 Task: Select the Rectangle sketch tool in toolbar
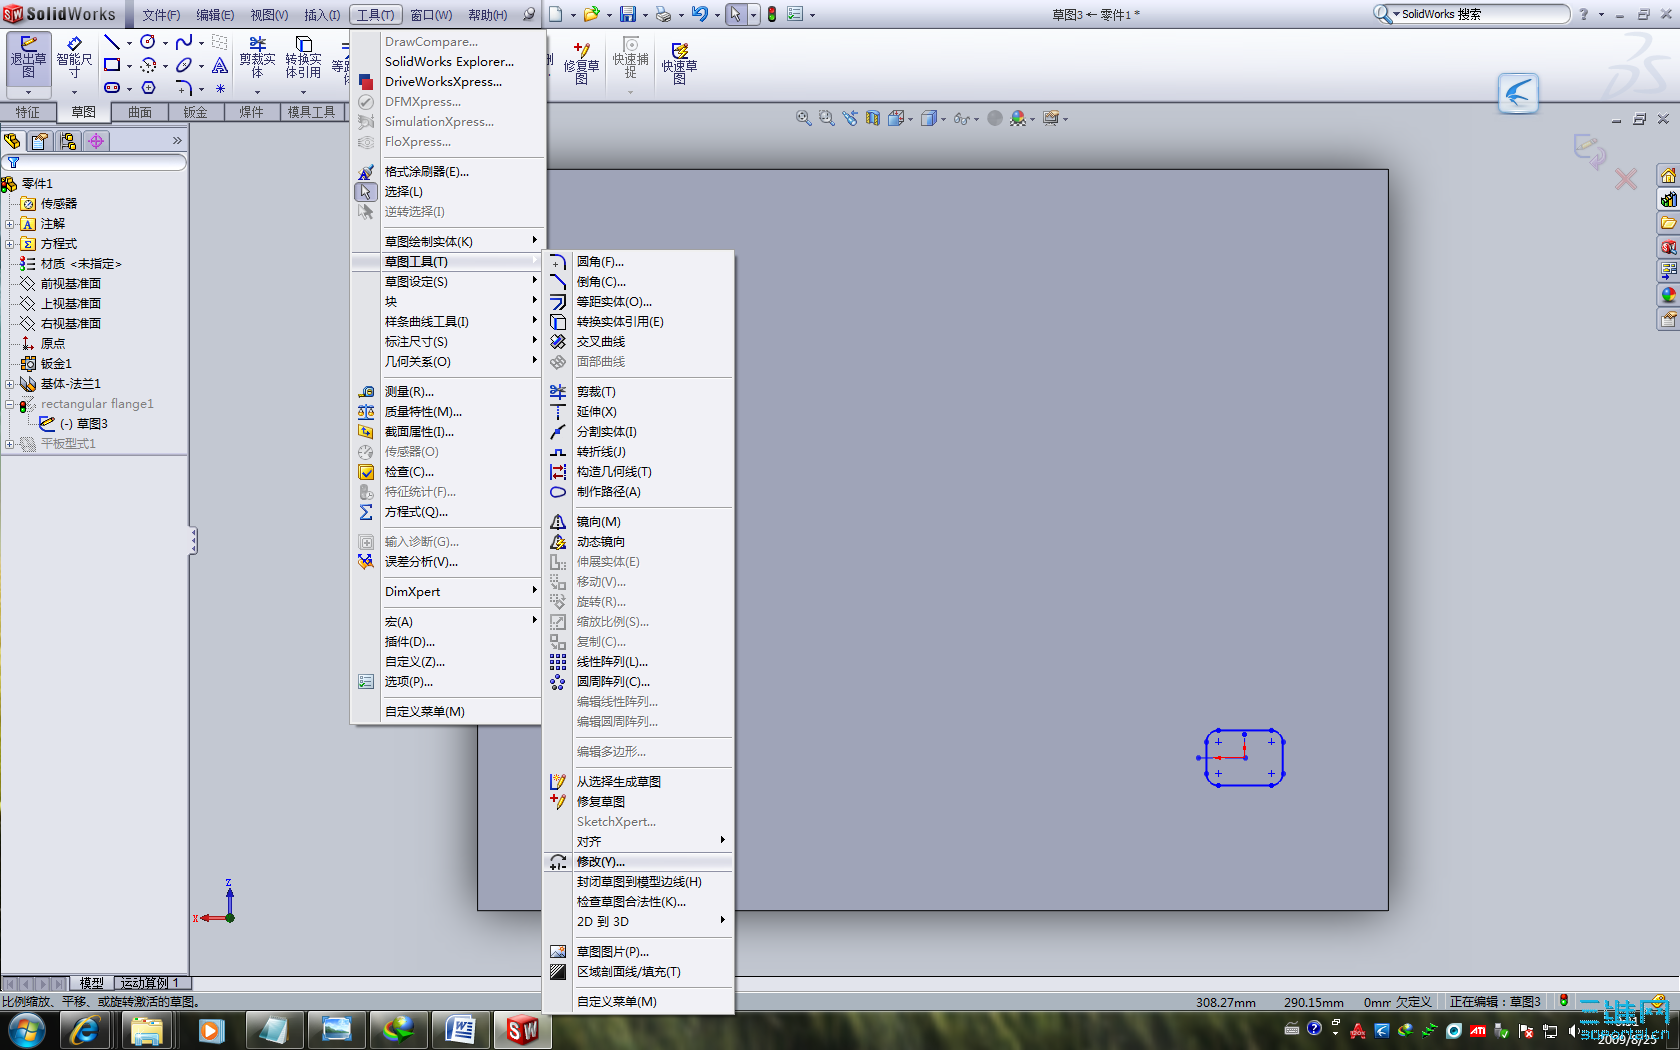[x=112, y=65]
